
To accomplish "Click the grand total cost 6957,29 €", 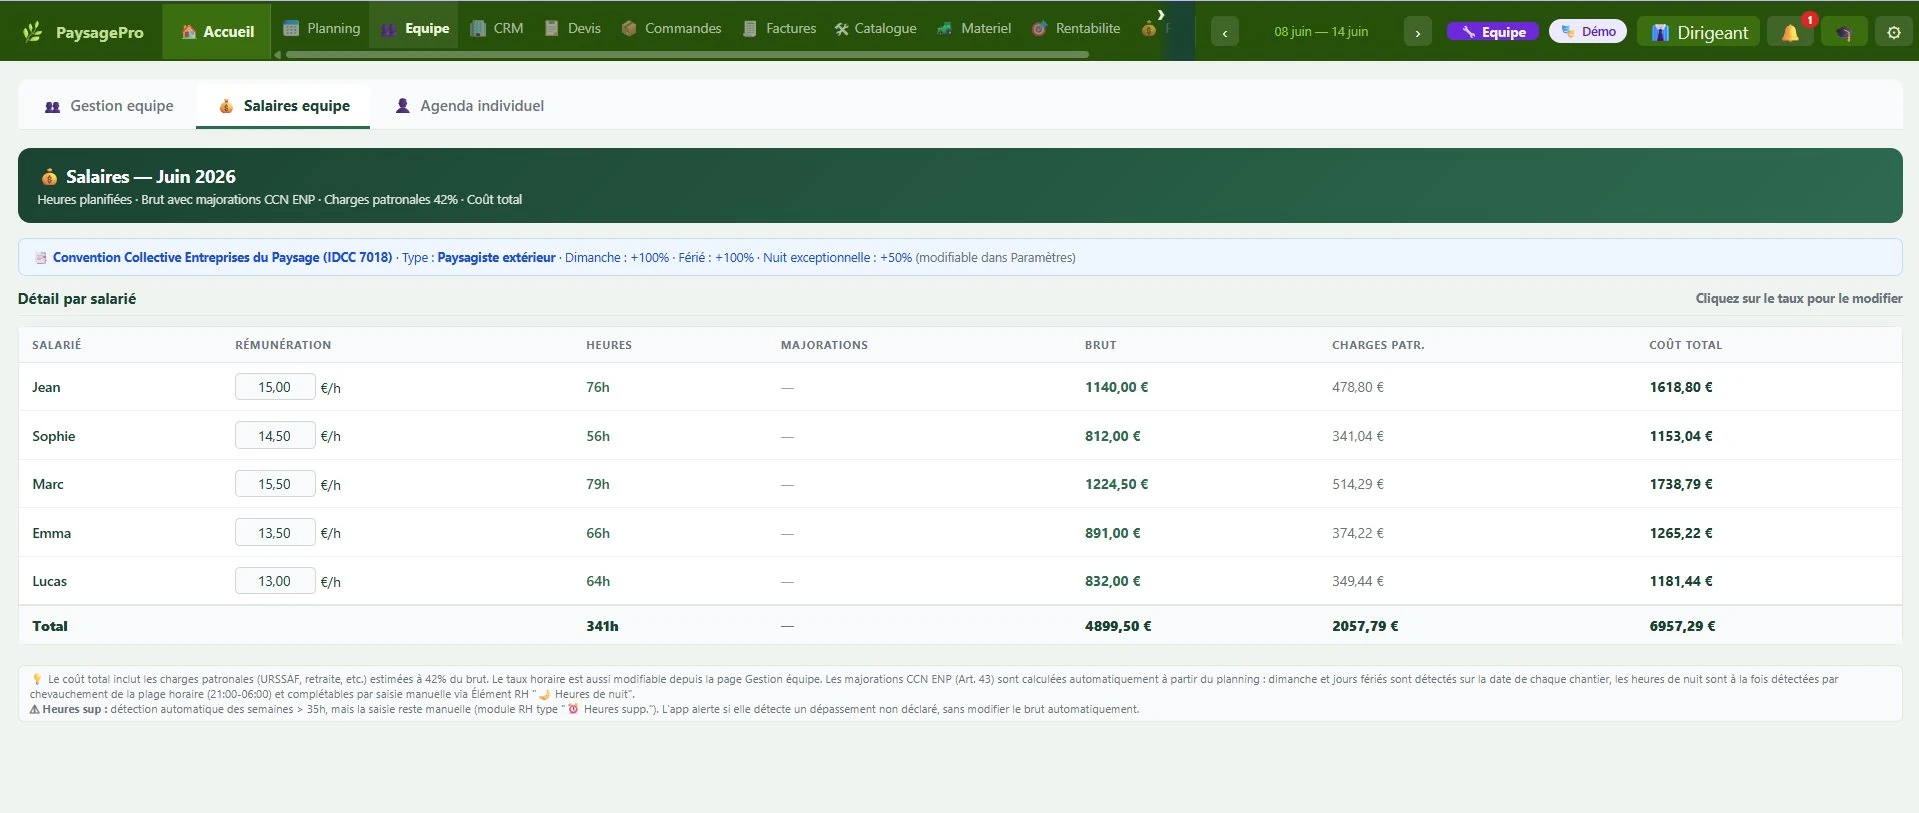I will (x=1683, y=626).
